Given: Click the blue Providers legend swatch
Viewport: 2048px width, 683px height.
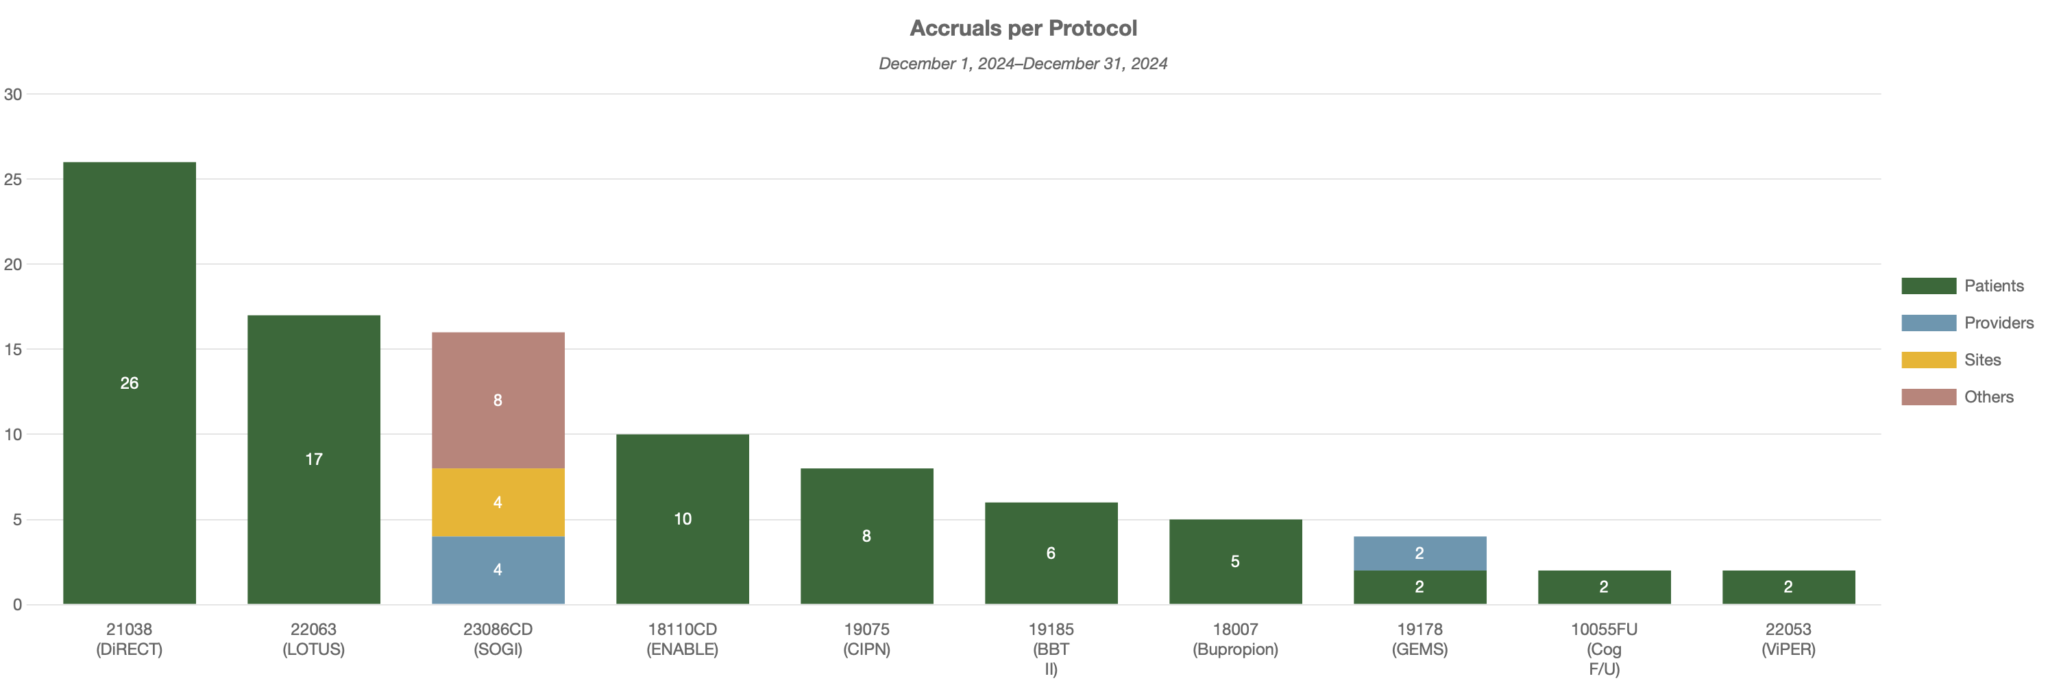Looking at the screenshot, I should click(1928, 323).
